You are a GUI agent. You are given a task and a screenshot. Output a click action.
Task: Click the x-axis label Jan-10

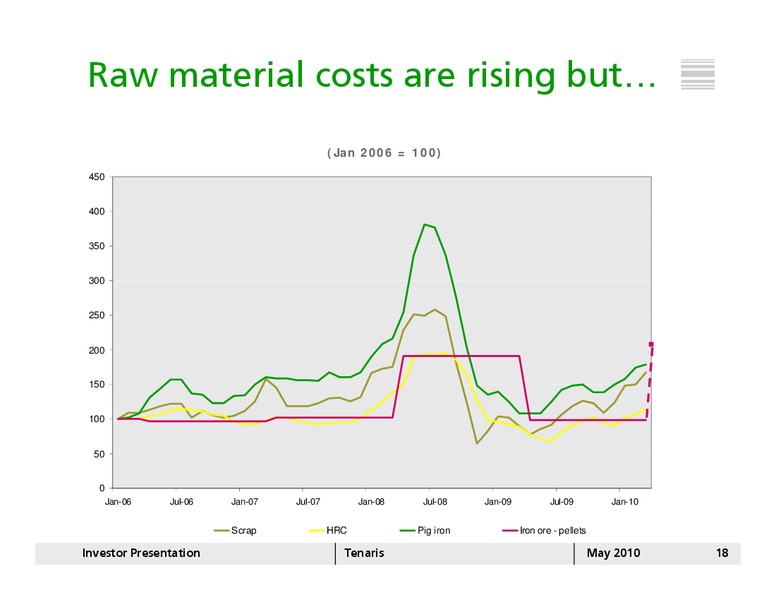(x=625, y=501)
